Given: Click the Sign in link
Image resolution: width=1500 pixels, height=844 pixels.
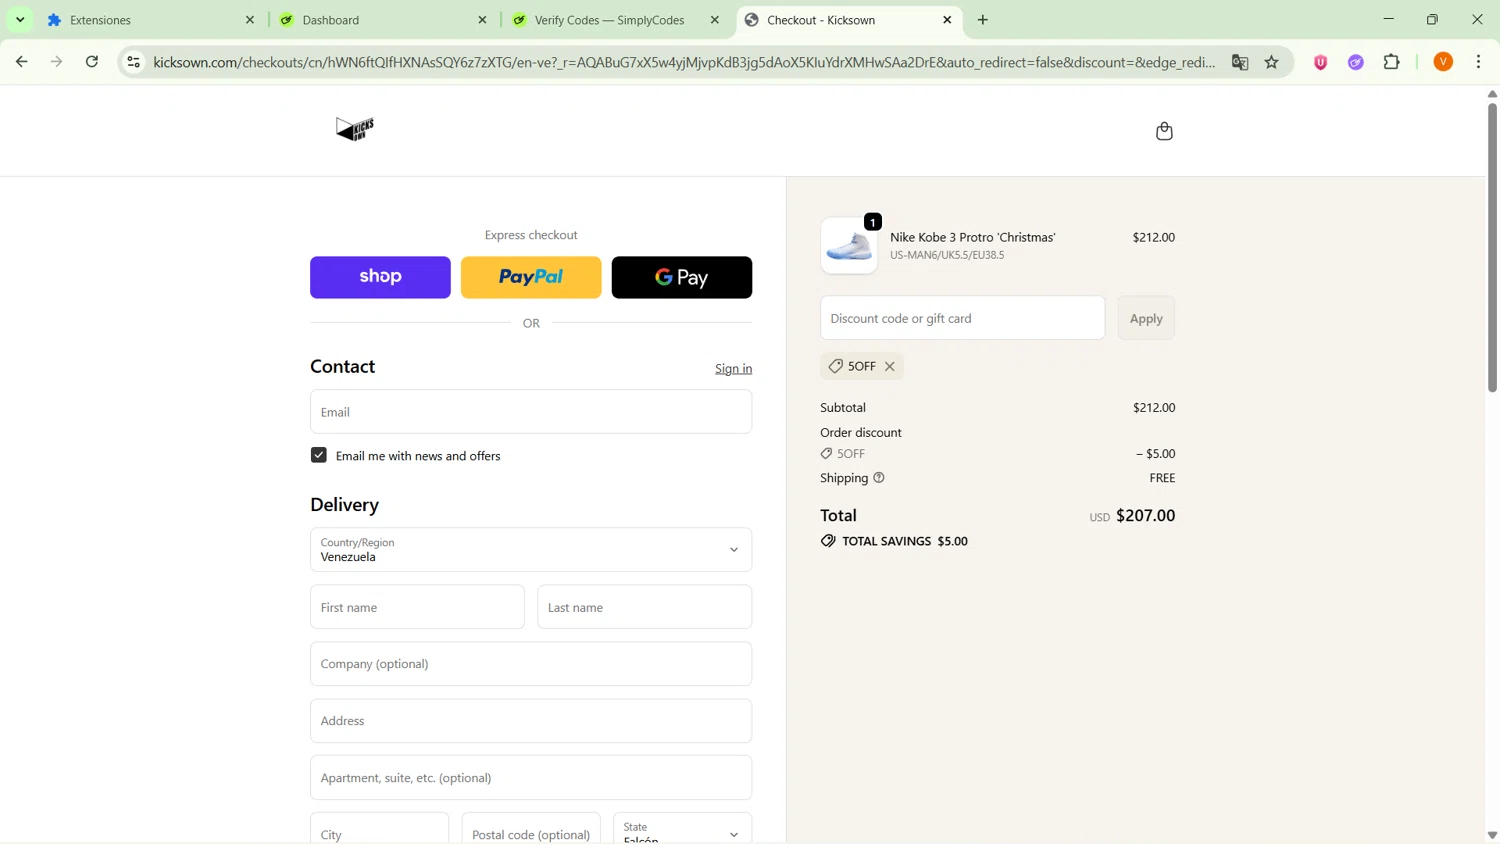Looking at the screenshot, I should pos(733,369).
